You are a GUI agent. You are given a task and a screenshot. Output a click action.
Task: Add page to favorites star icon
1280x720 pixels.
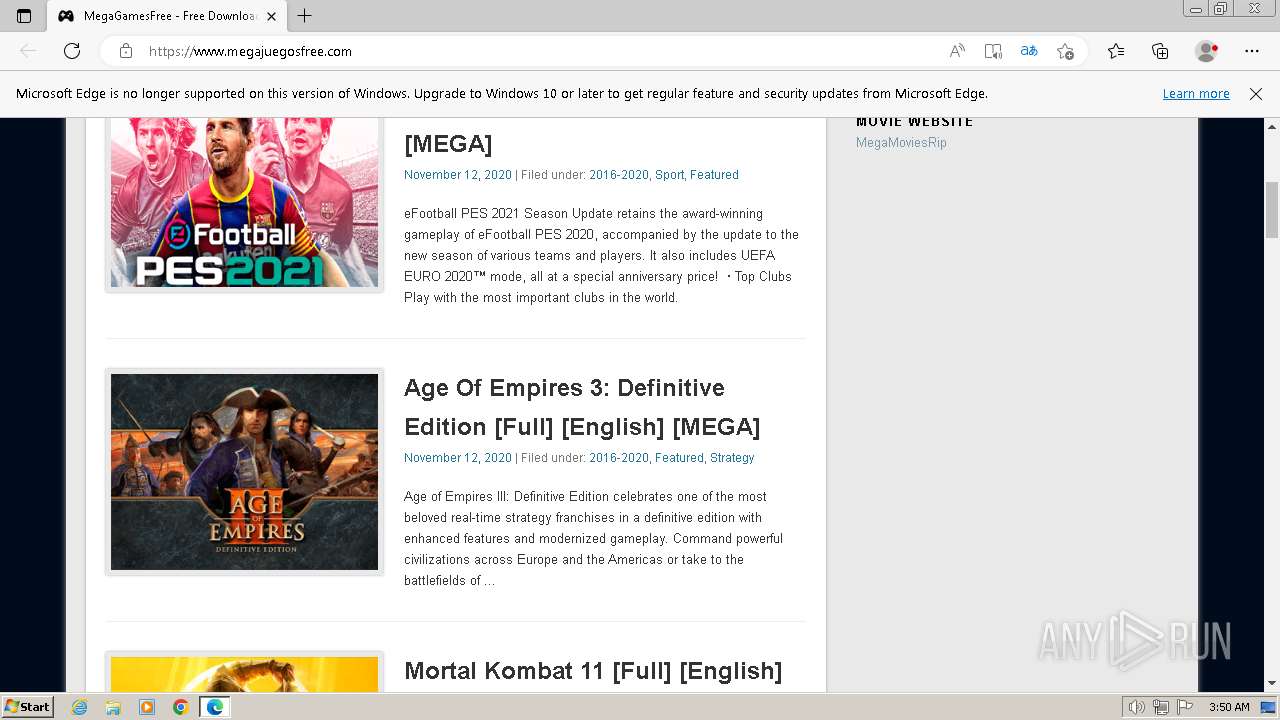pyautogui.click(x=1065, y=51)
